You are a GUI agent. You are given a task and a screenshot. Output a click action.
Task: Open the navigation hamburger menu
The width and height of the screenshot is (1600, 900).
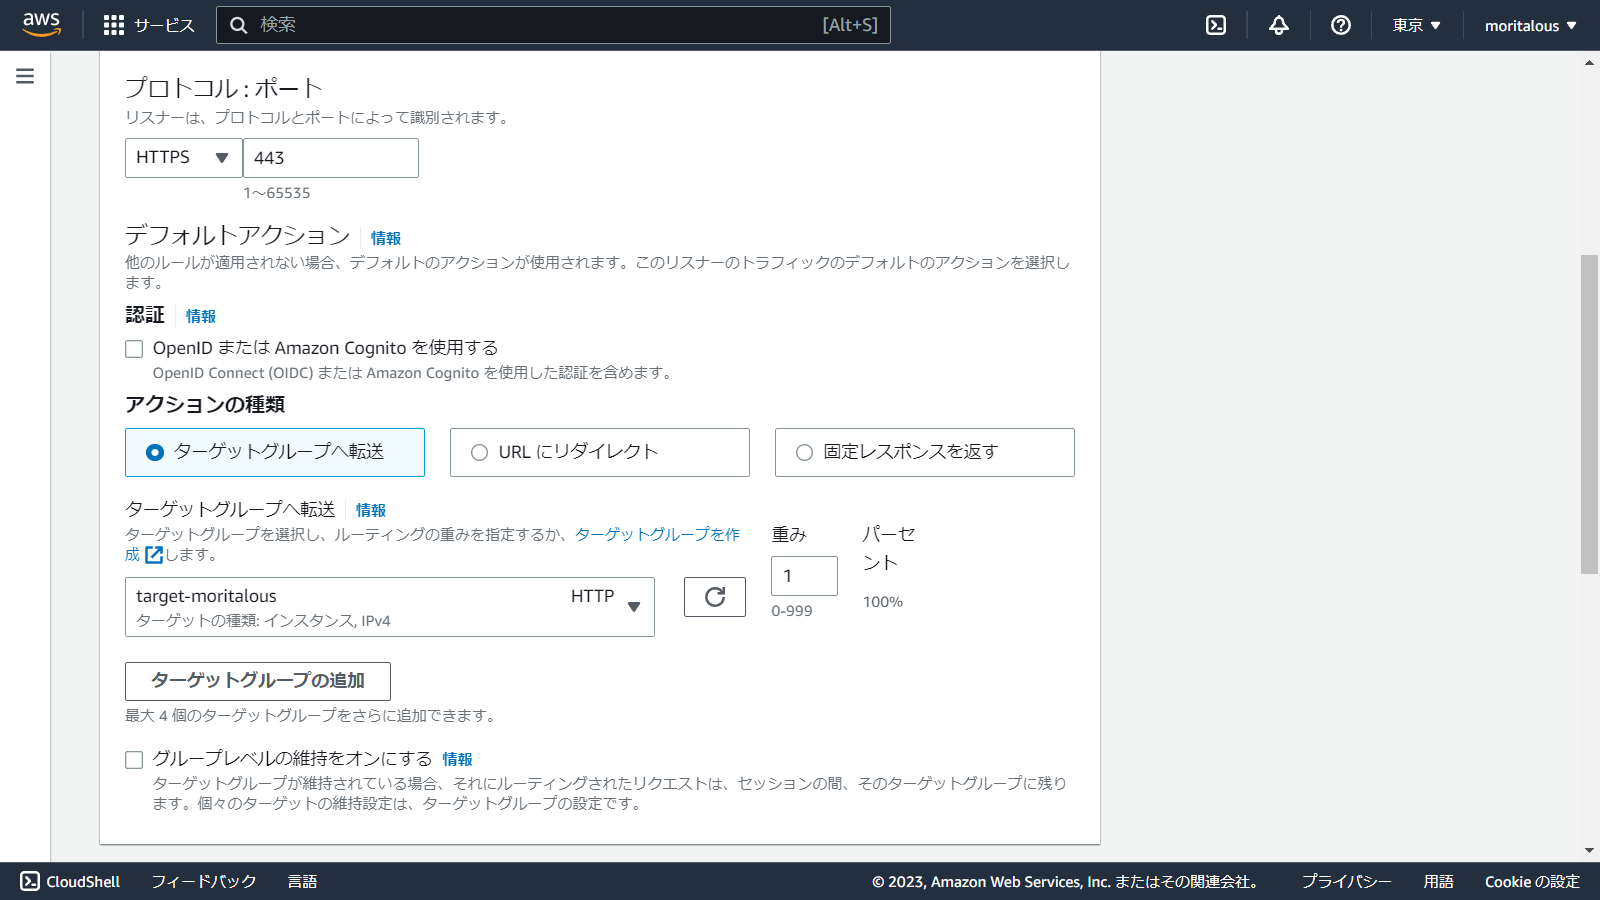click(x=24, y=75)
